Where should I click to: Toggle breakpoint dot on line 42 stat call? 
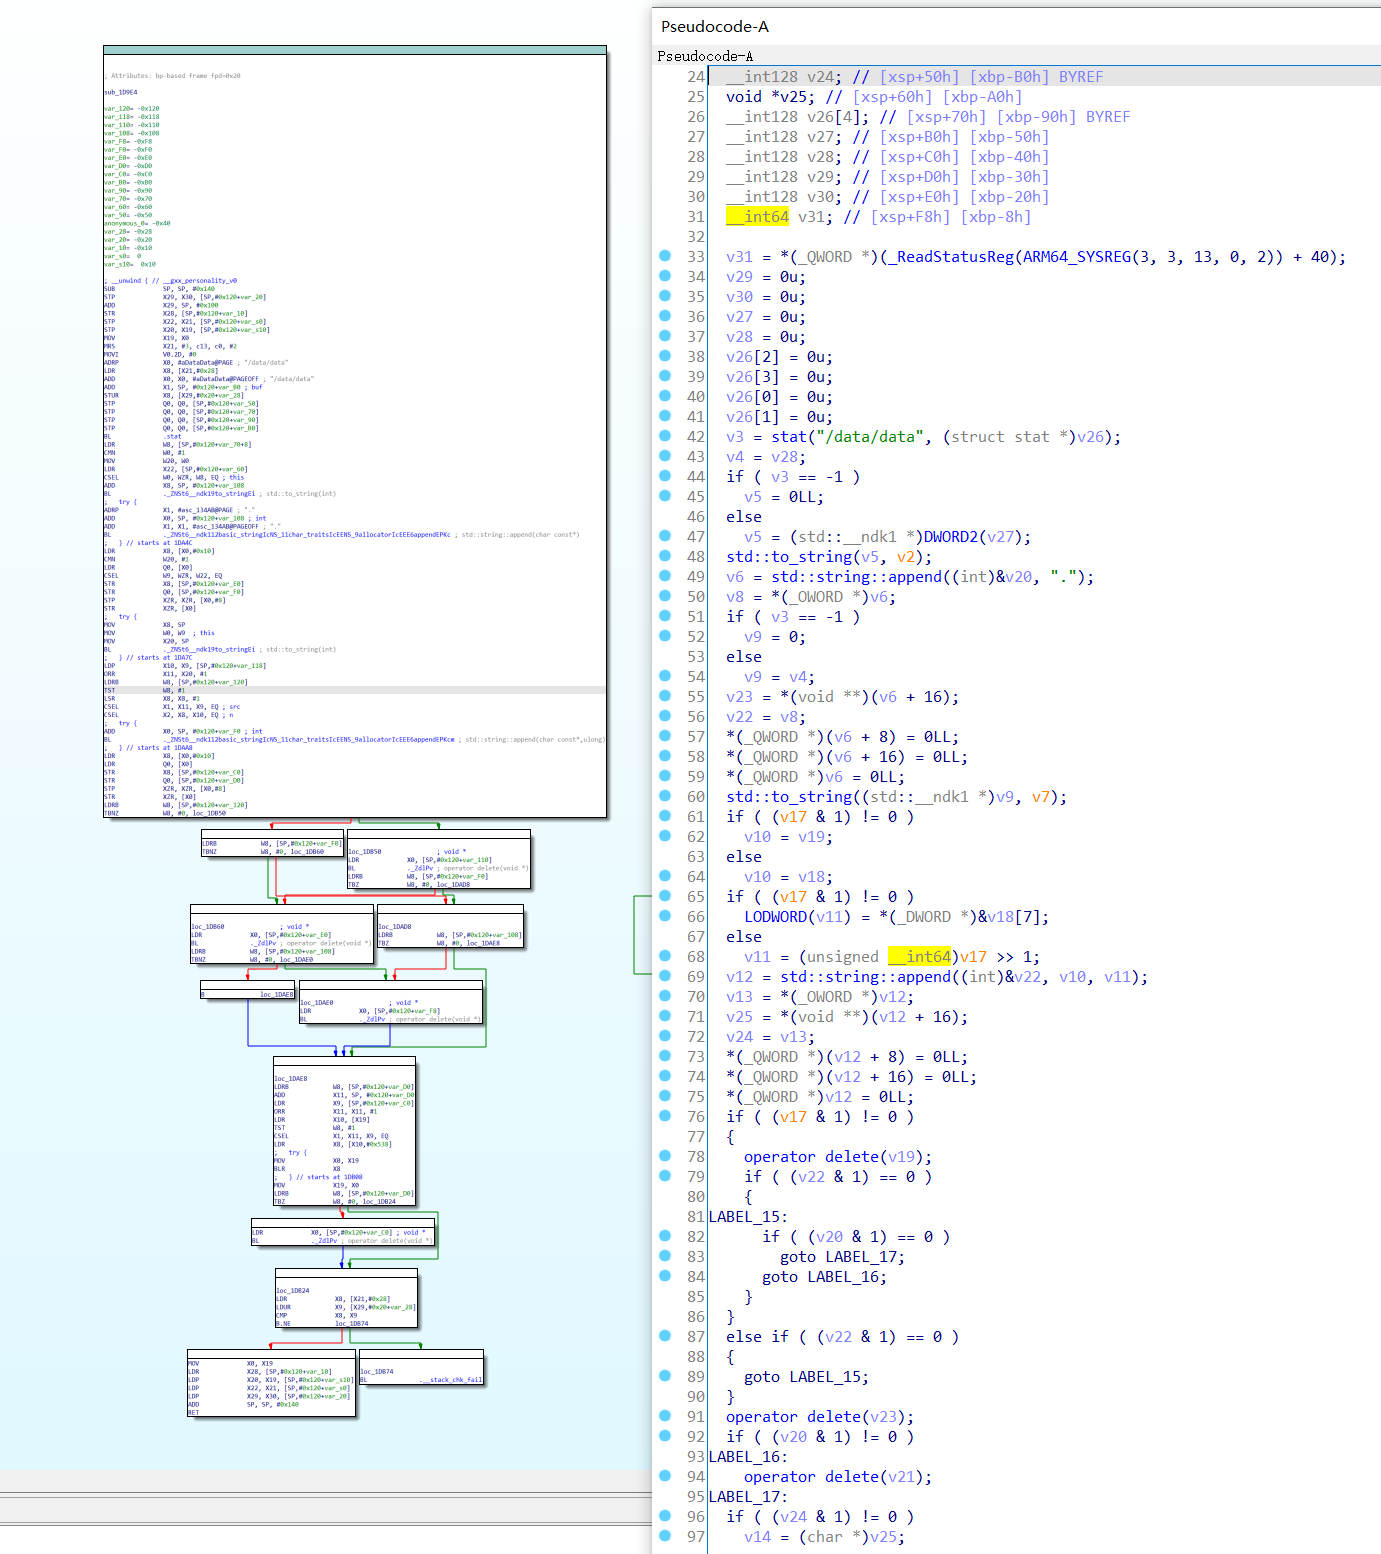point(665,436)
